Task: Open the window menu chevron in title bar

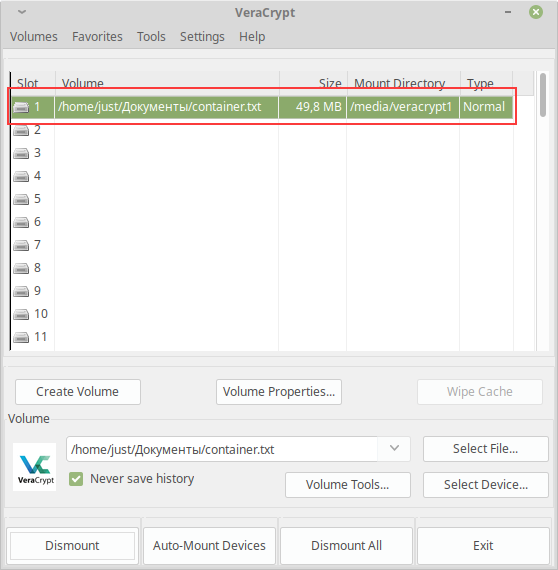Action: [22, 12]
